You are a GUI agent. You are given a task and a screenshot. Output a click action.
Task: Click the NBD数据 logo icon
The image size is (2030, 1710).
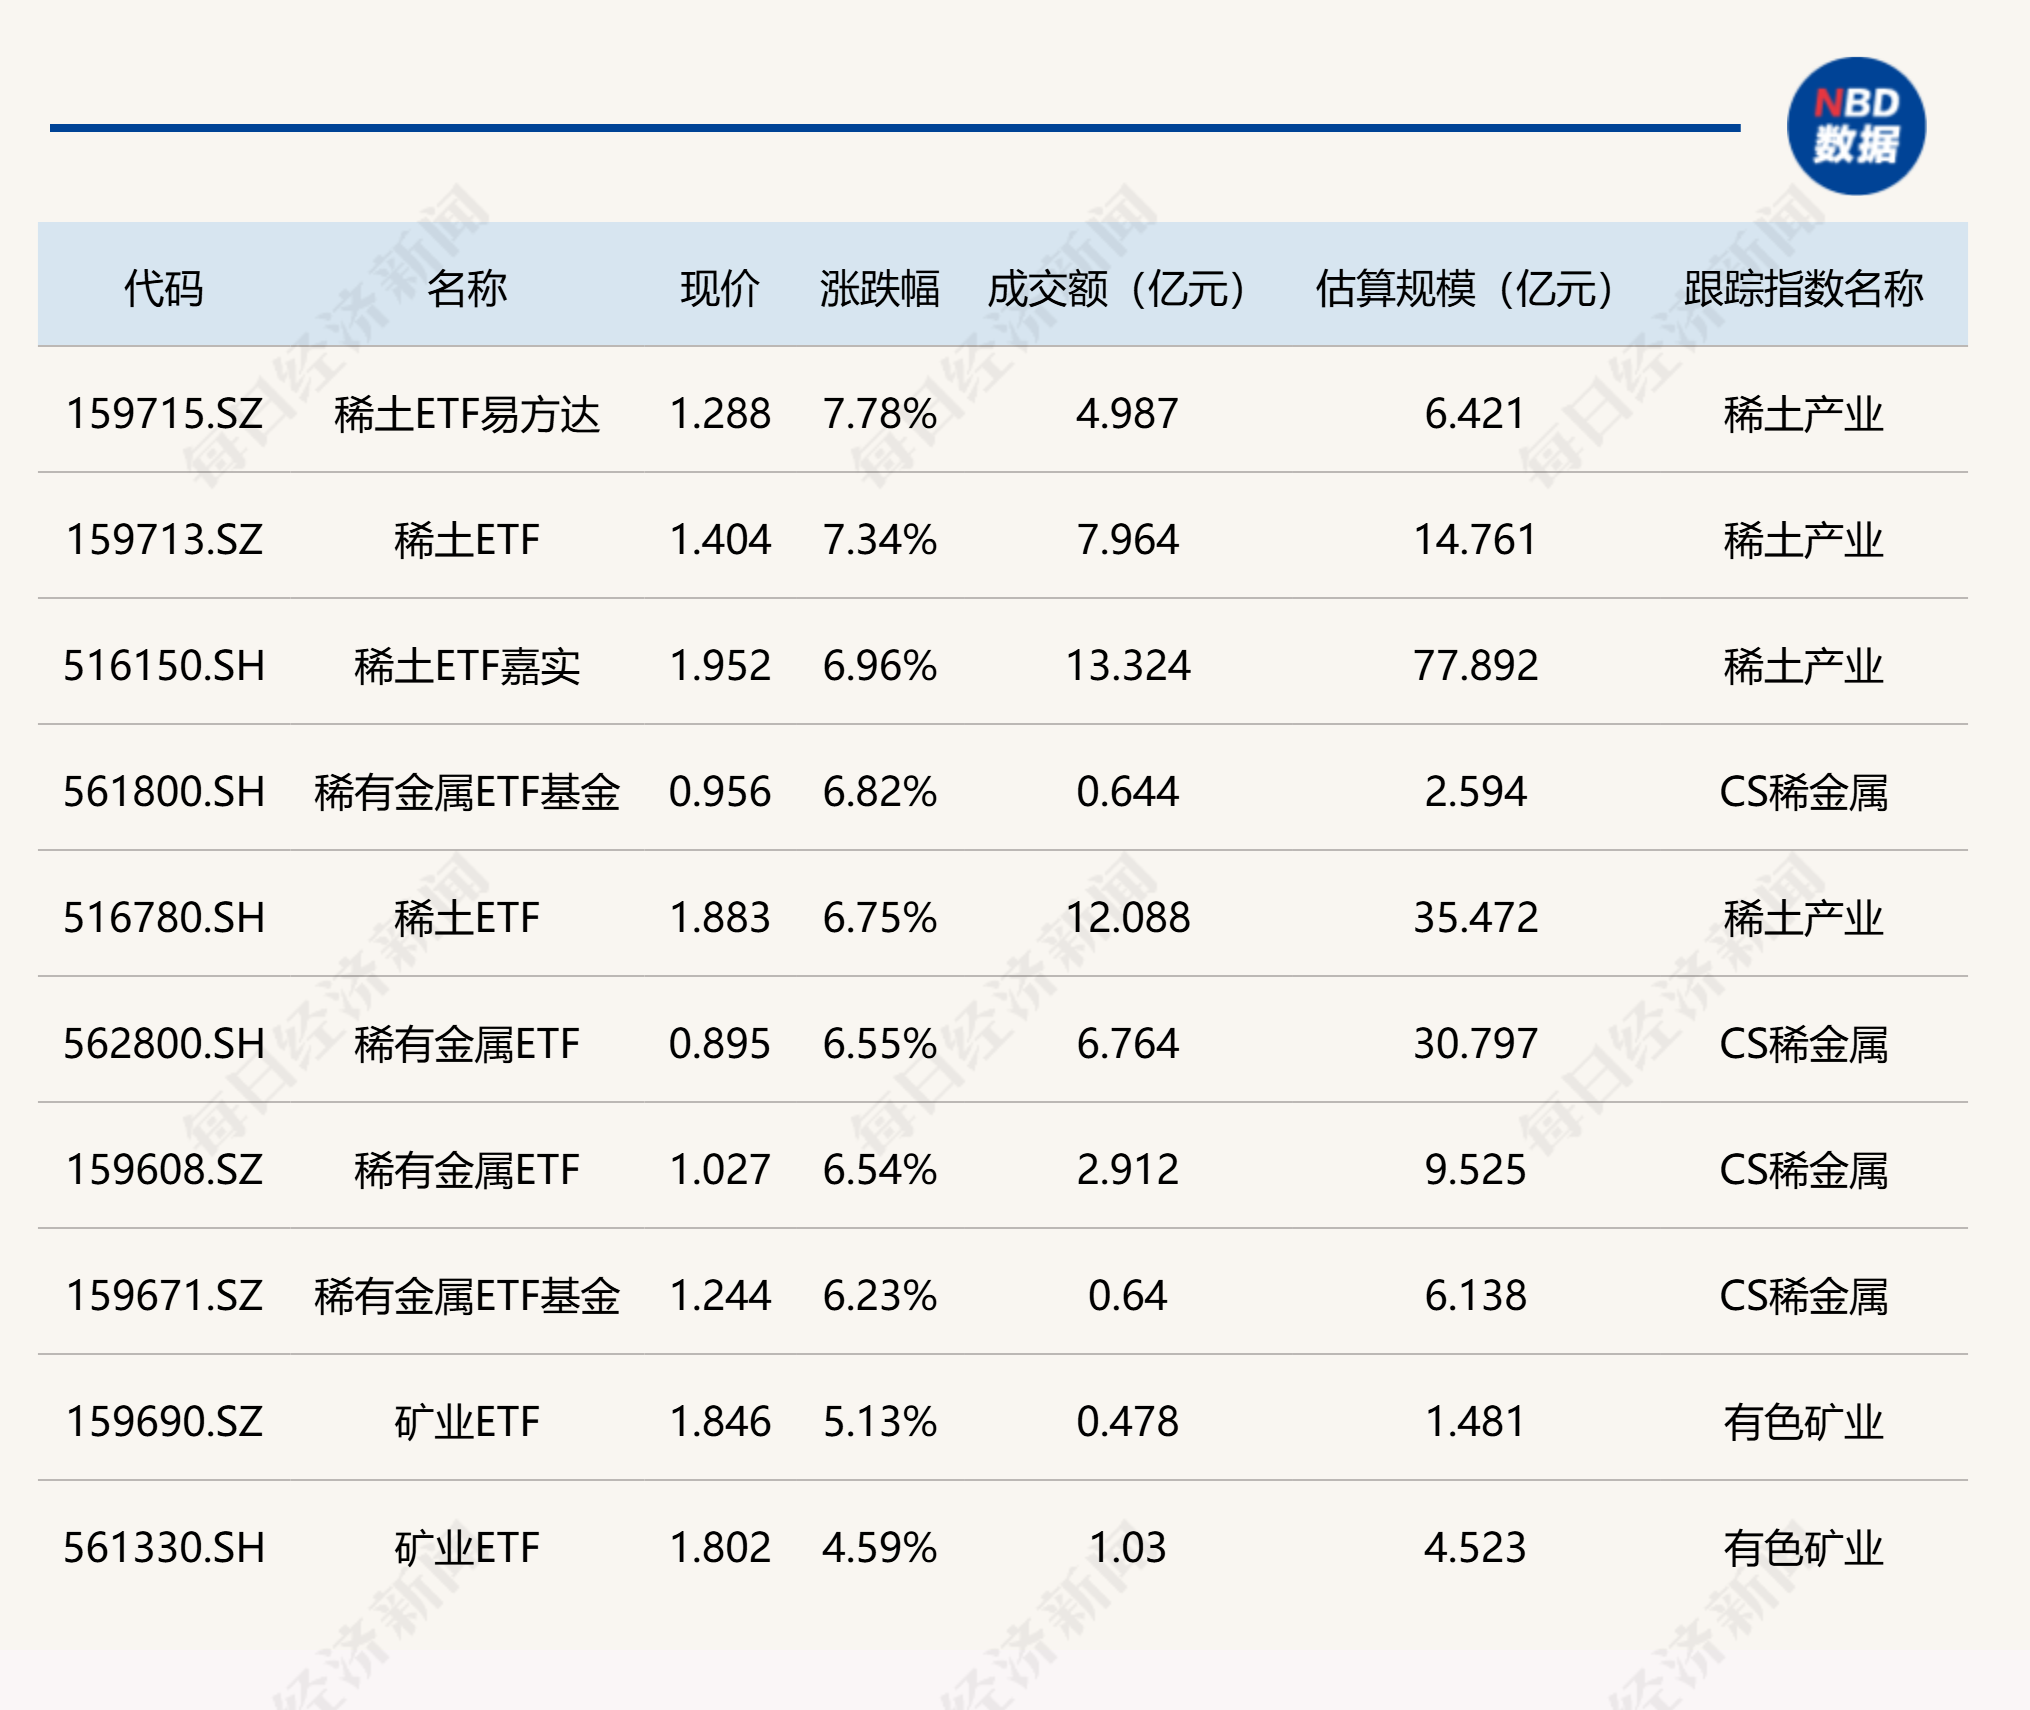[x=1855, y=126]
